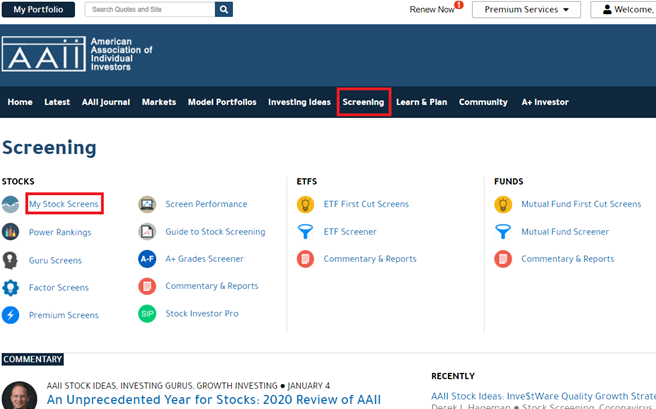Open the Investing Ideas menu

[x=300, y=102]
